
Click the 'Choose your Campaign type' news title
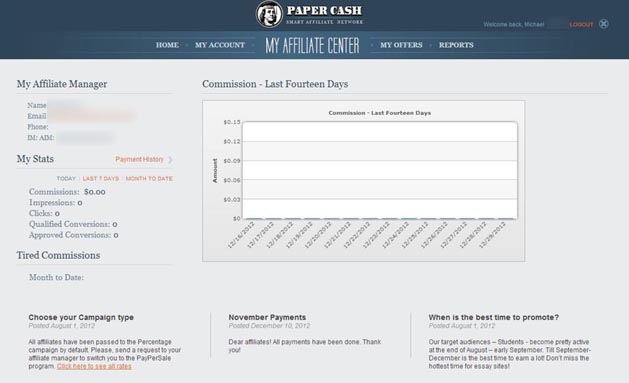pos(81,317)
